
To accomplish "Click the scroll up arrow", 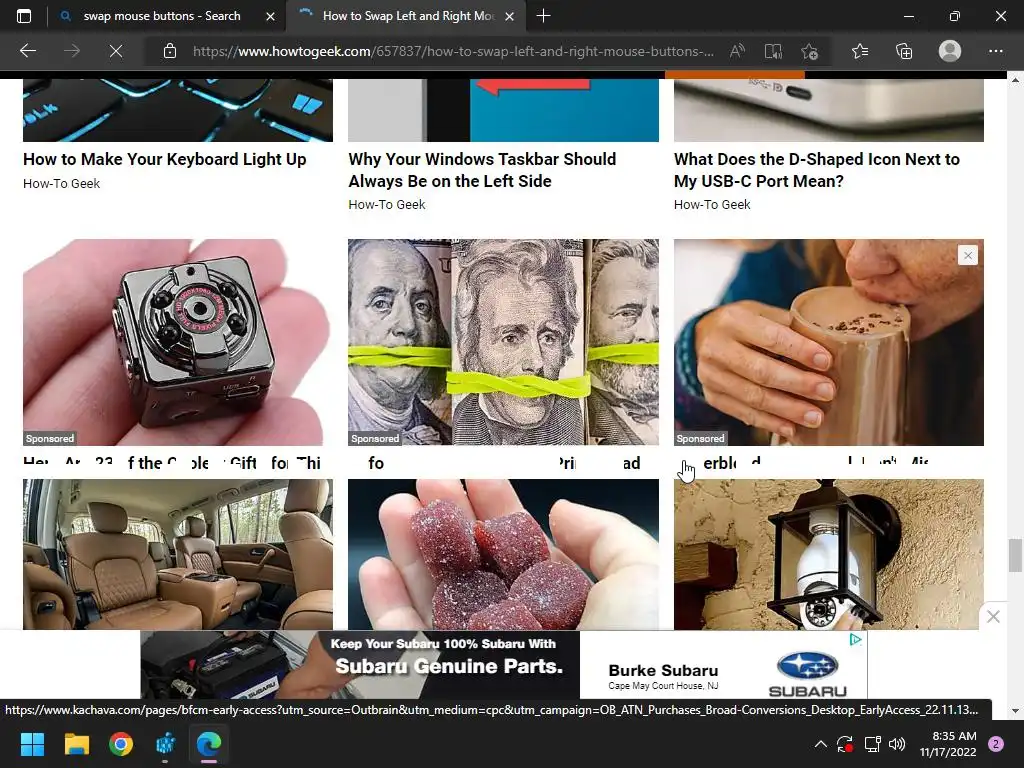I will 1015,80.
